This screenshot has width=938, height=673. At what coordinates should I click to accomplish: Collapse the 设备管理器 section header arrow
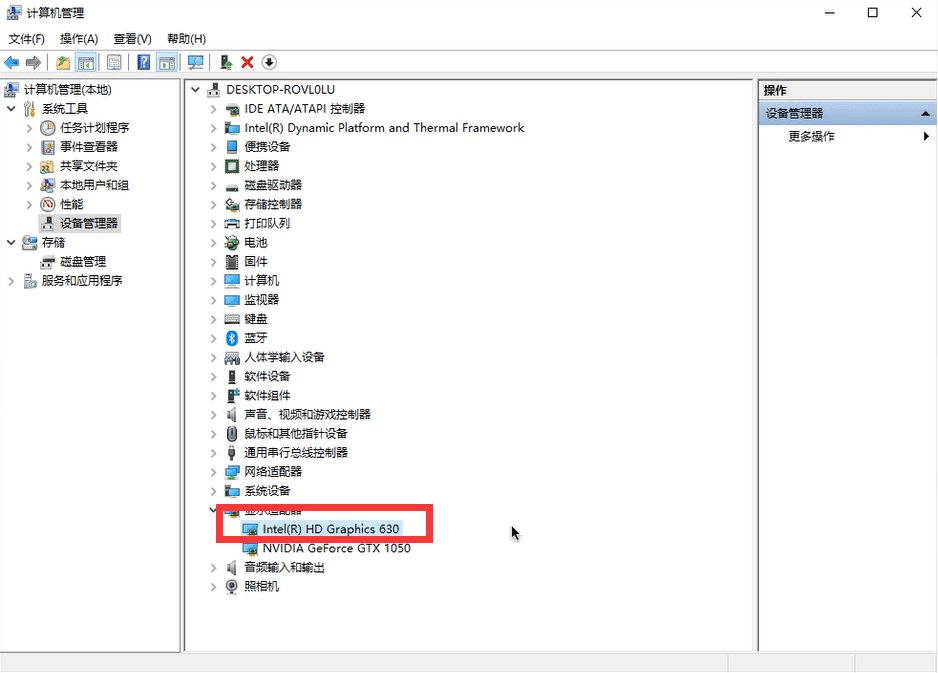point(926,114)
